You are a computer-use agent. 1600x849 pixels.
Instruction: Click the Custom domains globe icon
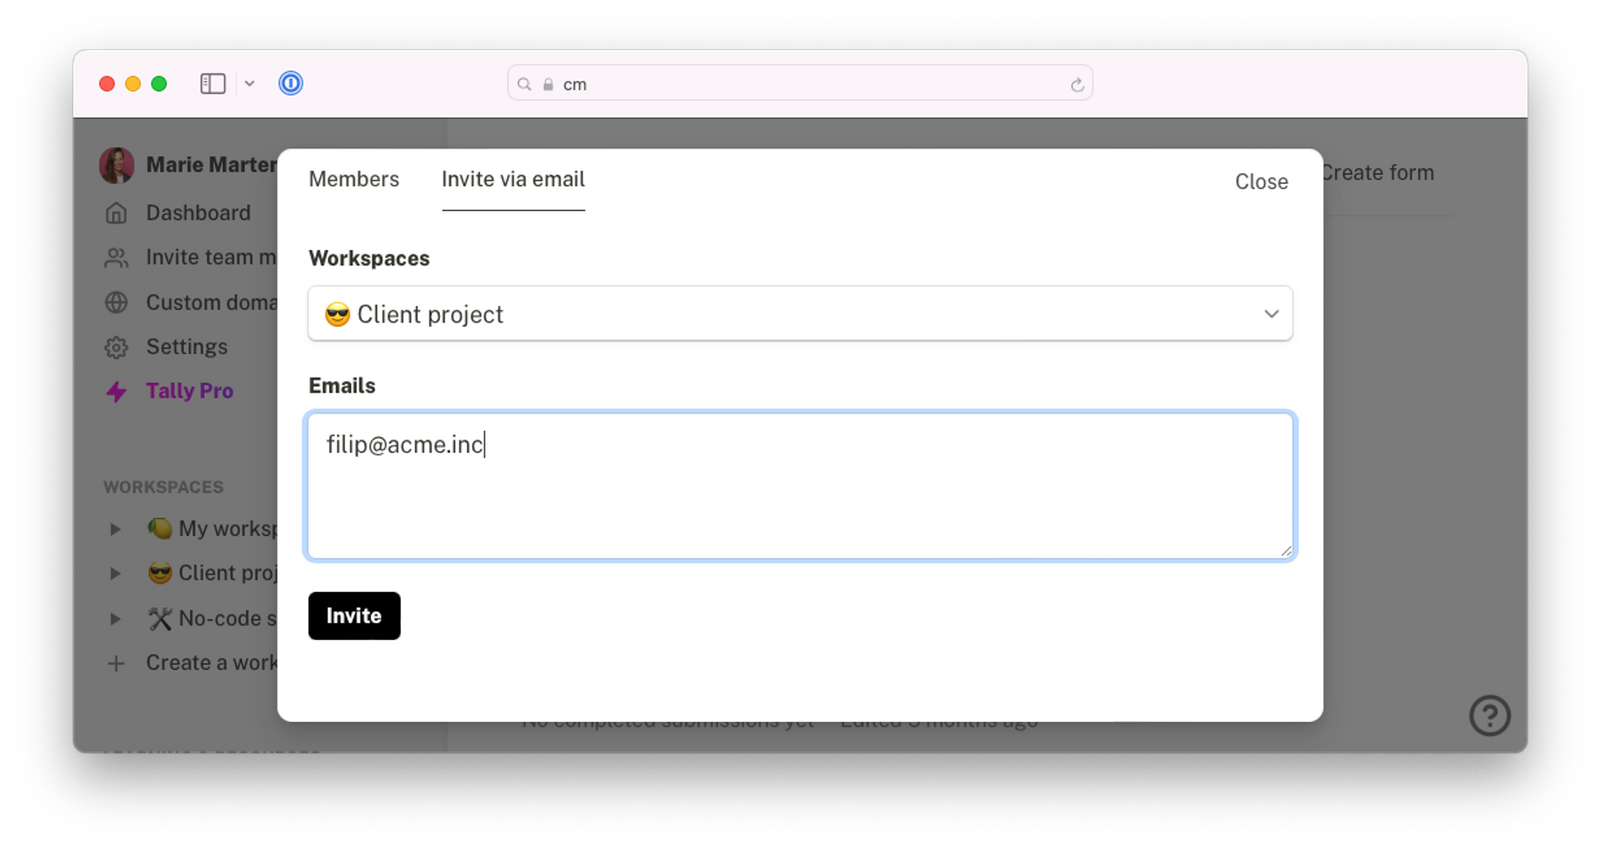coord(117,302)
